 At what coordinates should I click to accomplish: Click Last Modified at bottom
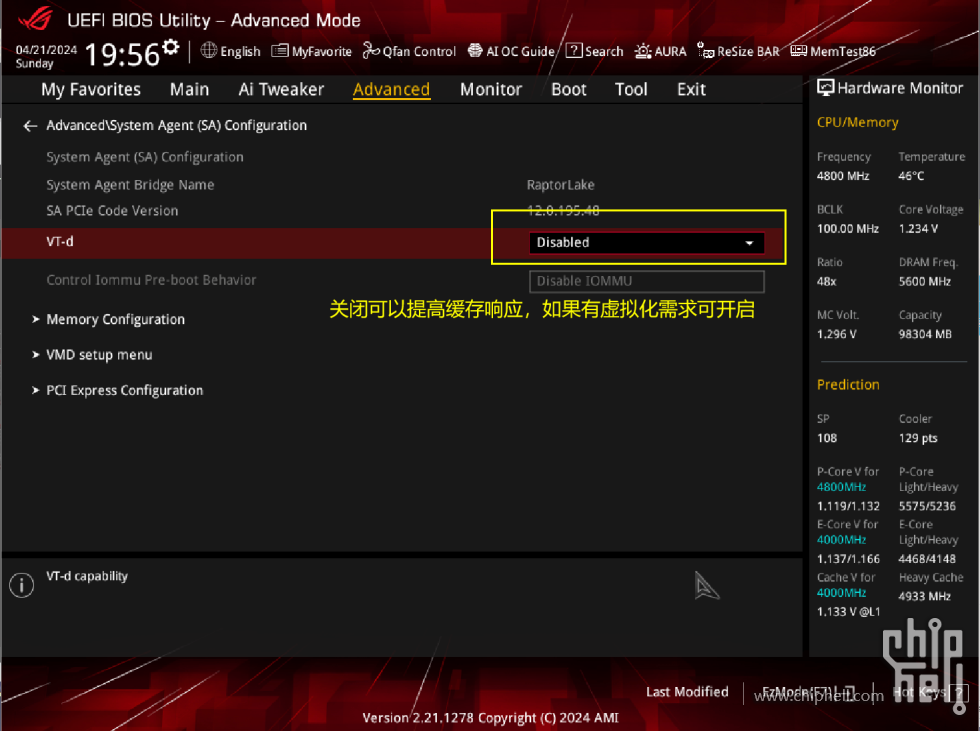tap(688, 692)
